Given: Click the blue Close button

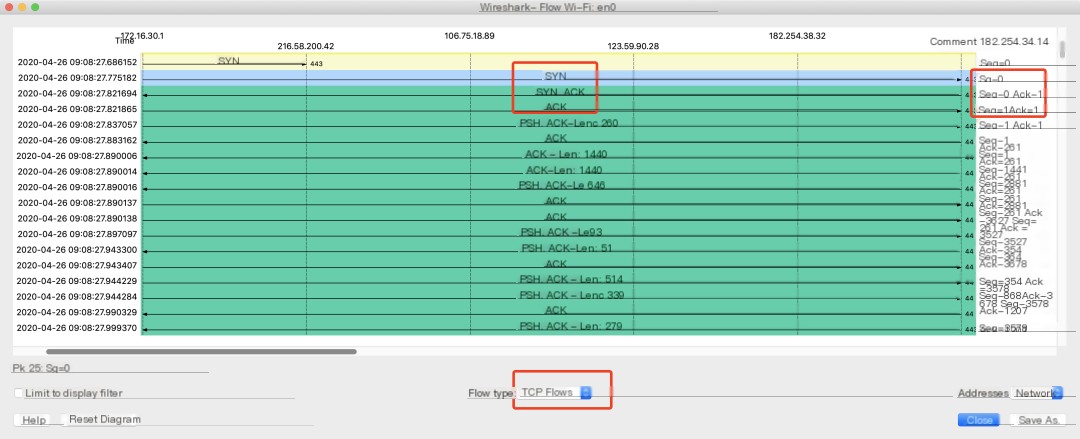Looking at the screenshot, I should [x=979, y=421].
